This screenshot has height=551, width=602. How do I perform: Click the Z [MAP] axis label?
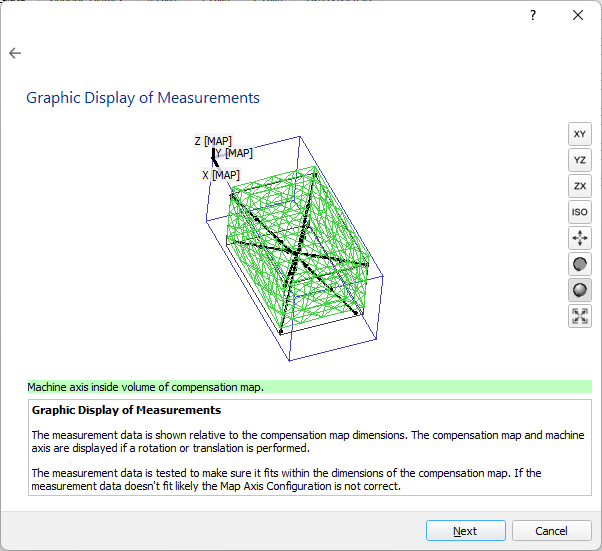click(213, 141)
